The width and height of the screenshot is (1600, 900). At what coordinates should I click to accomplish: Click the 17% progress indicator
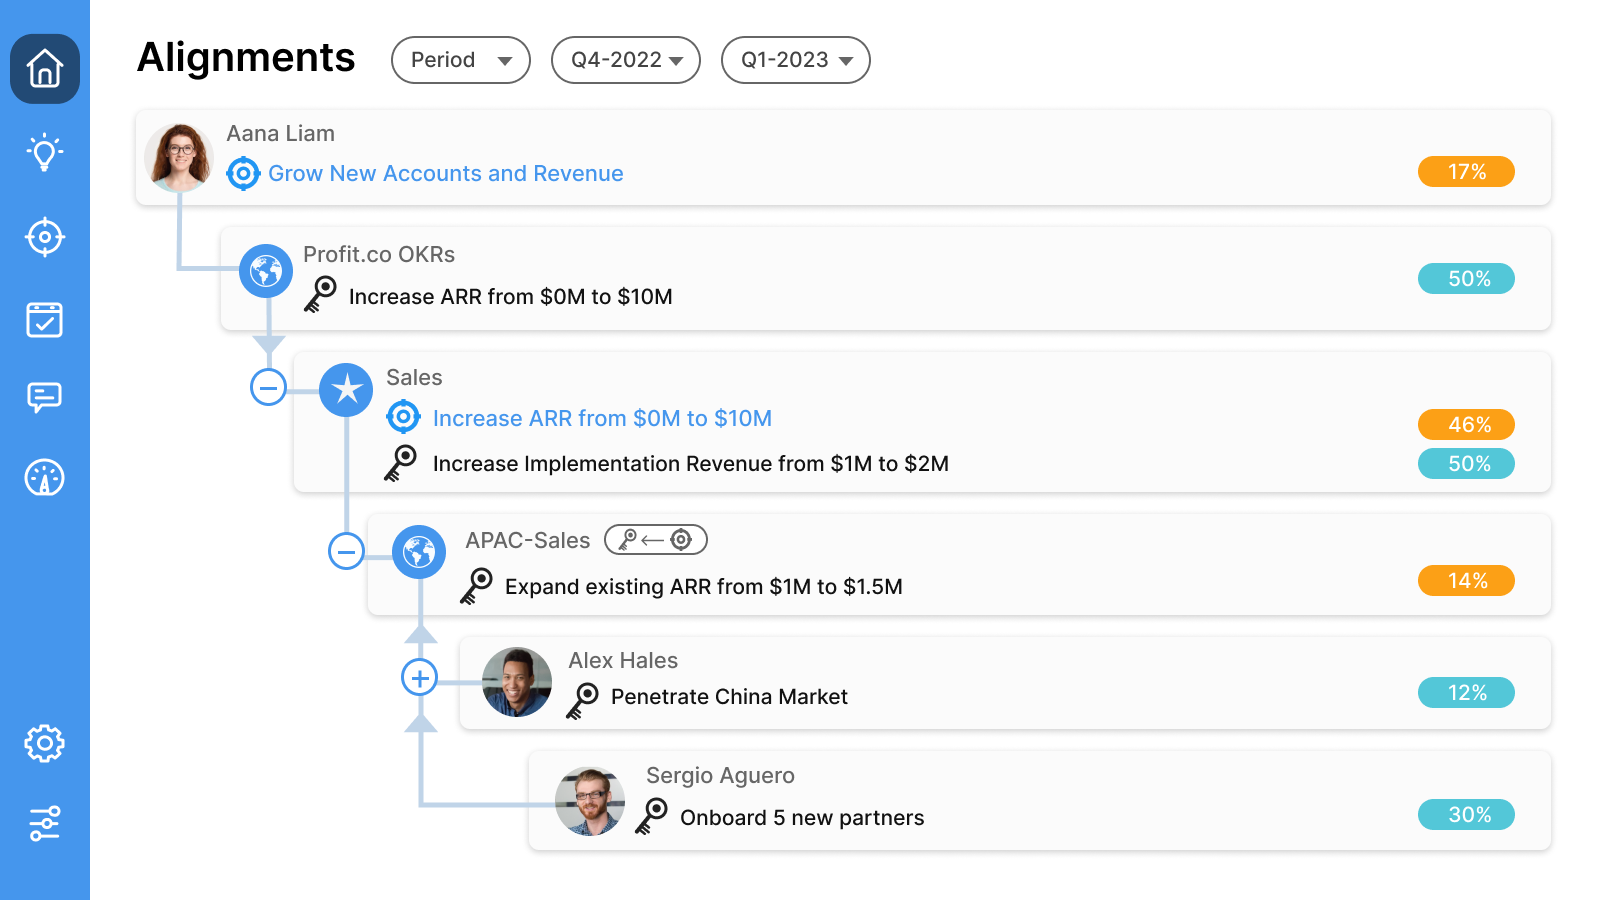[x=1466, y=172]
